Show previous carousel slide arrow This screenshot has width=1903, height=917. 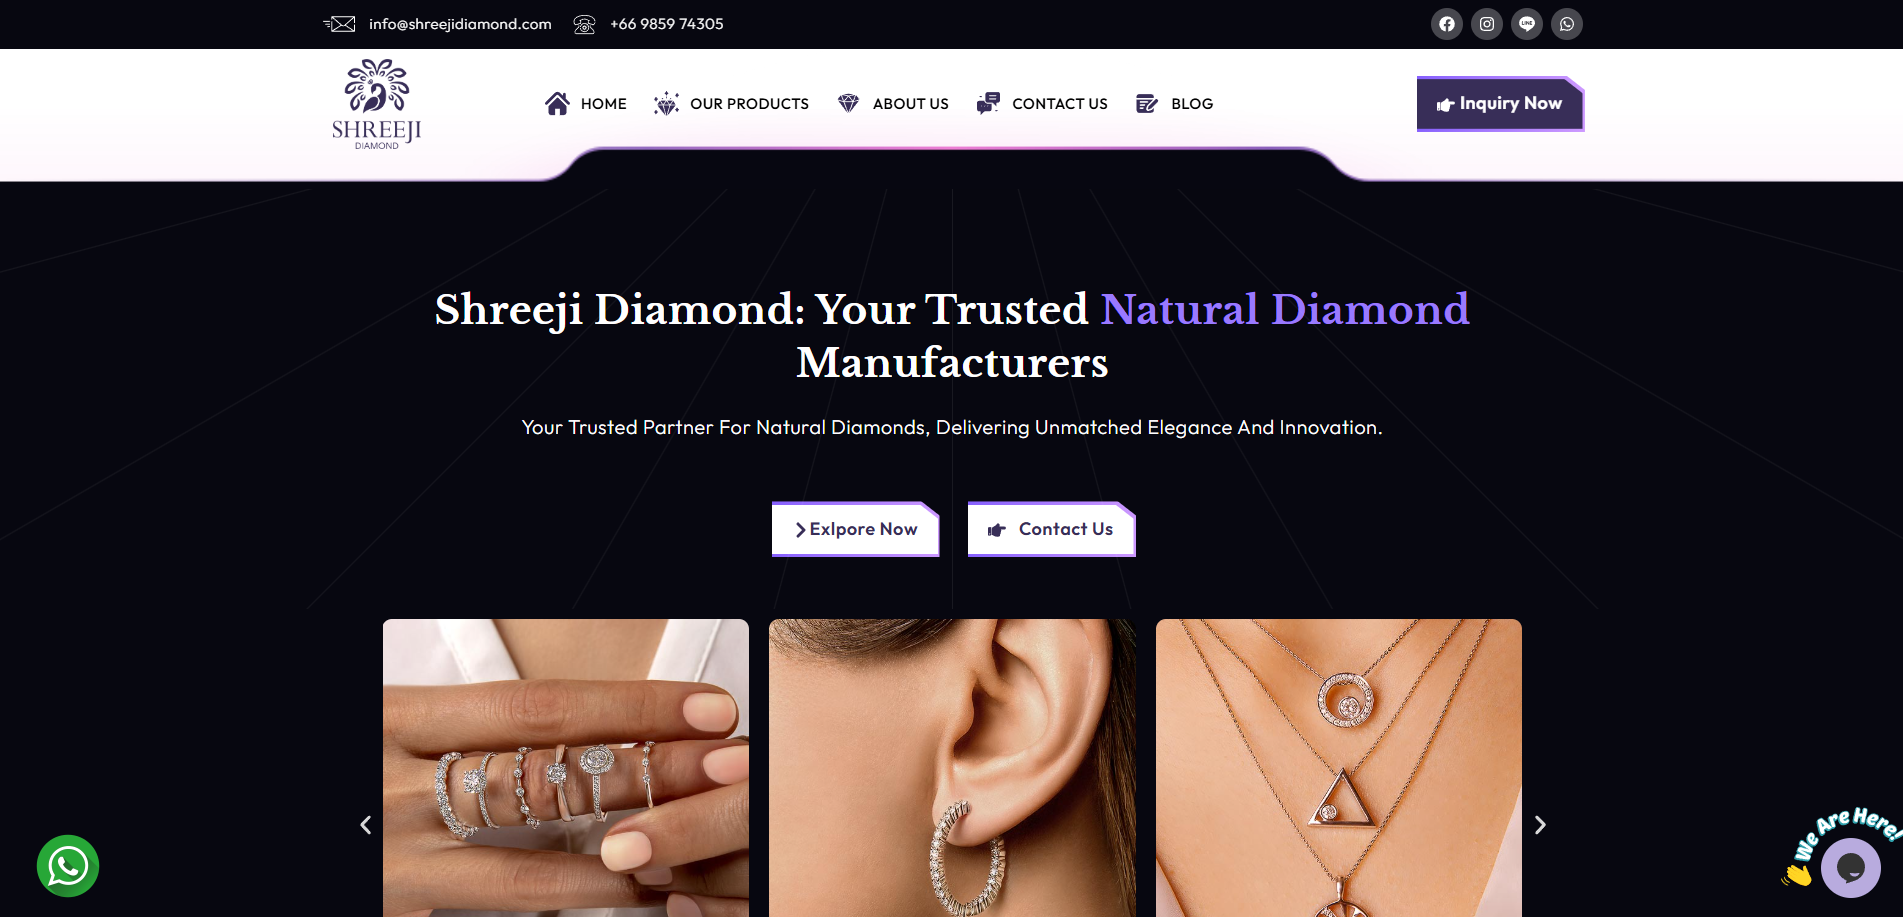click(366, 825)
